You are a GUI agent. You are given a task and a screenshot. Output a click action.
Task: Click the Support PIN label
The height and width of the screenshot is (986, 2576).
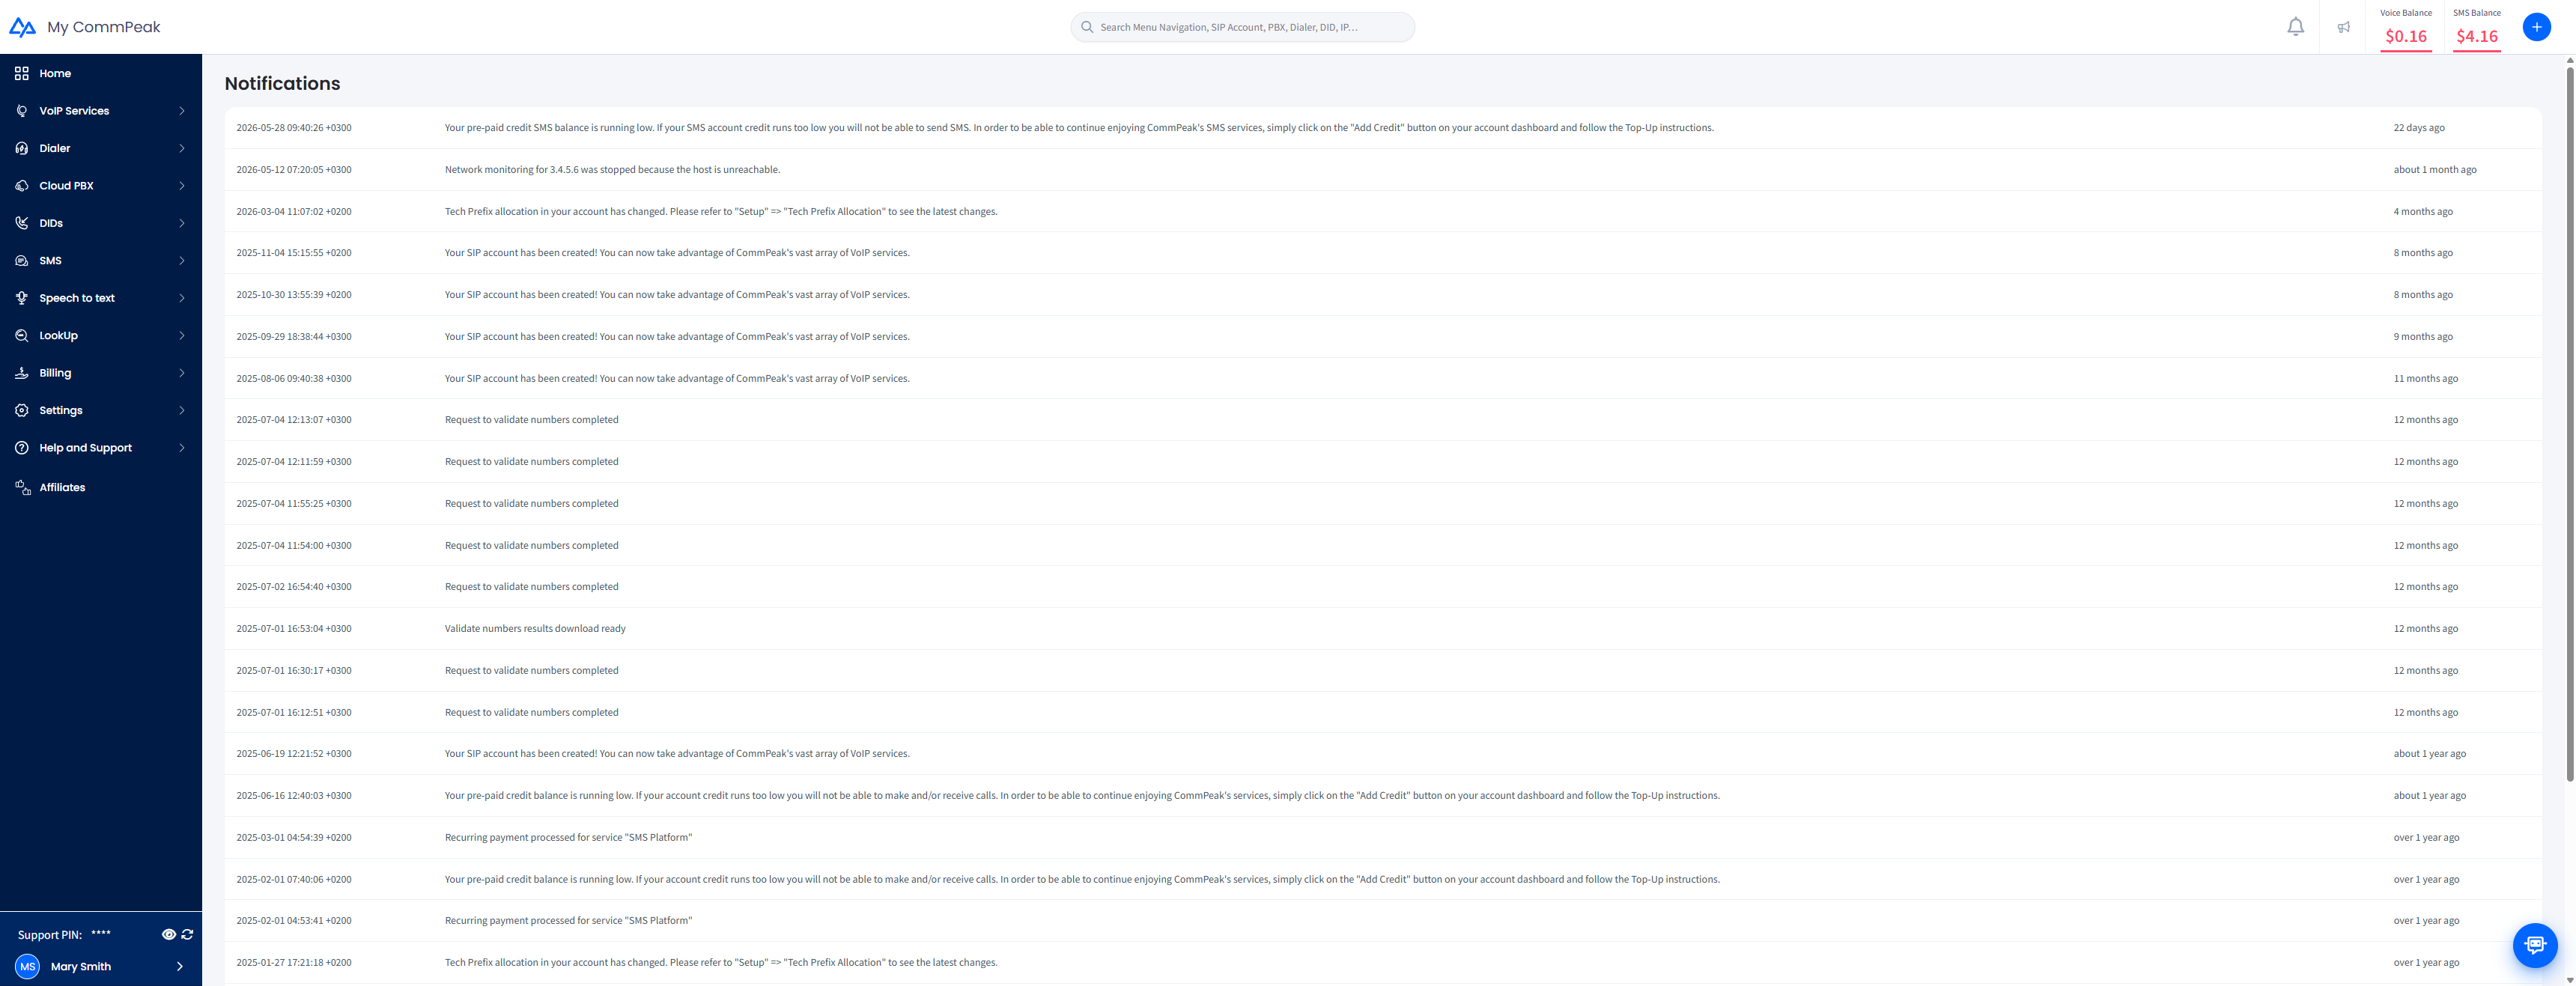tap(50, 935)
